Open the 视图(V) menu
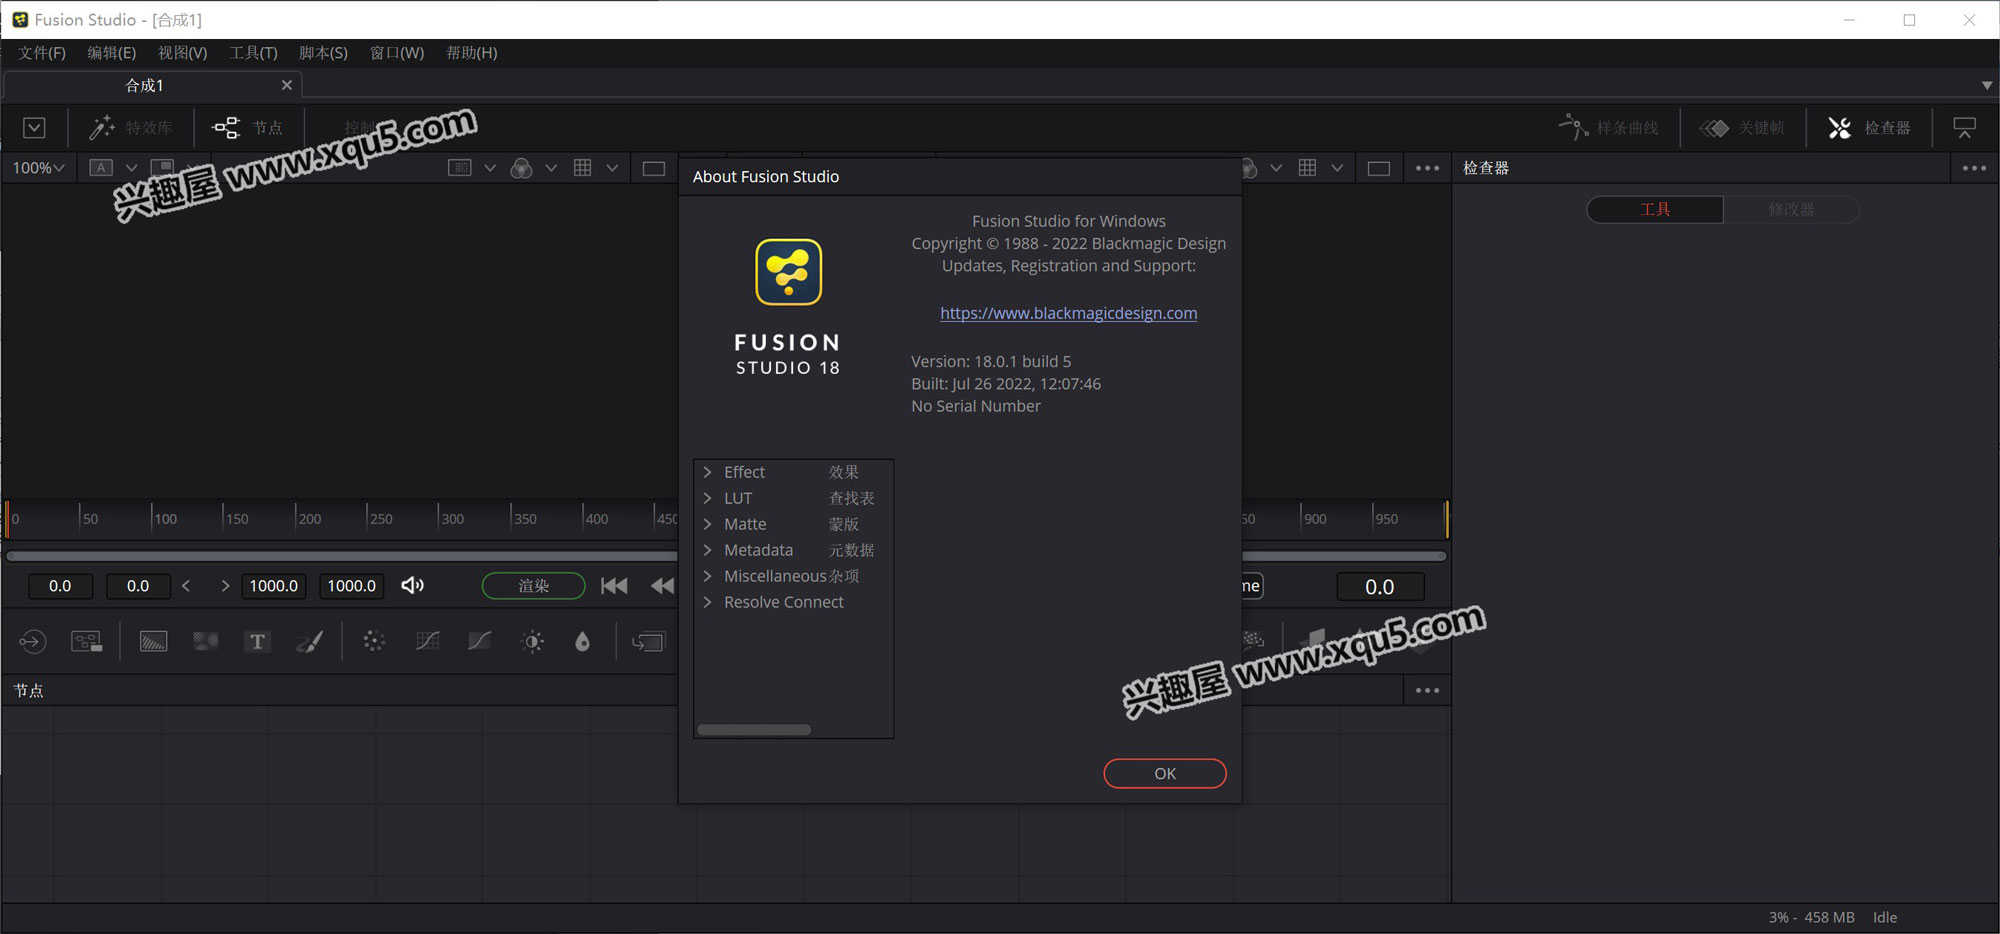 tap(183, 53)
